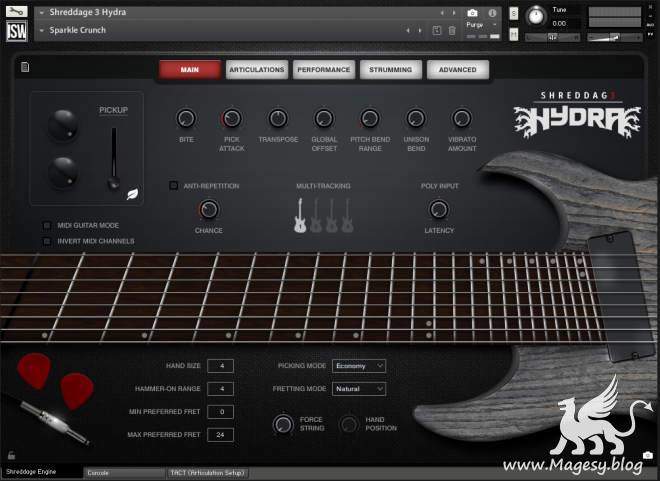Click the header volume slider
This screenshot has height=481, width=660.
tap(615, 38)
